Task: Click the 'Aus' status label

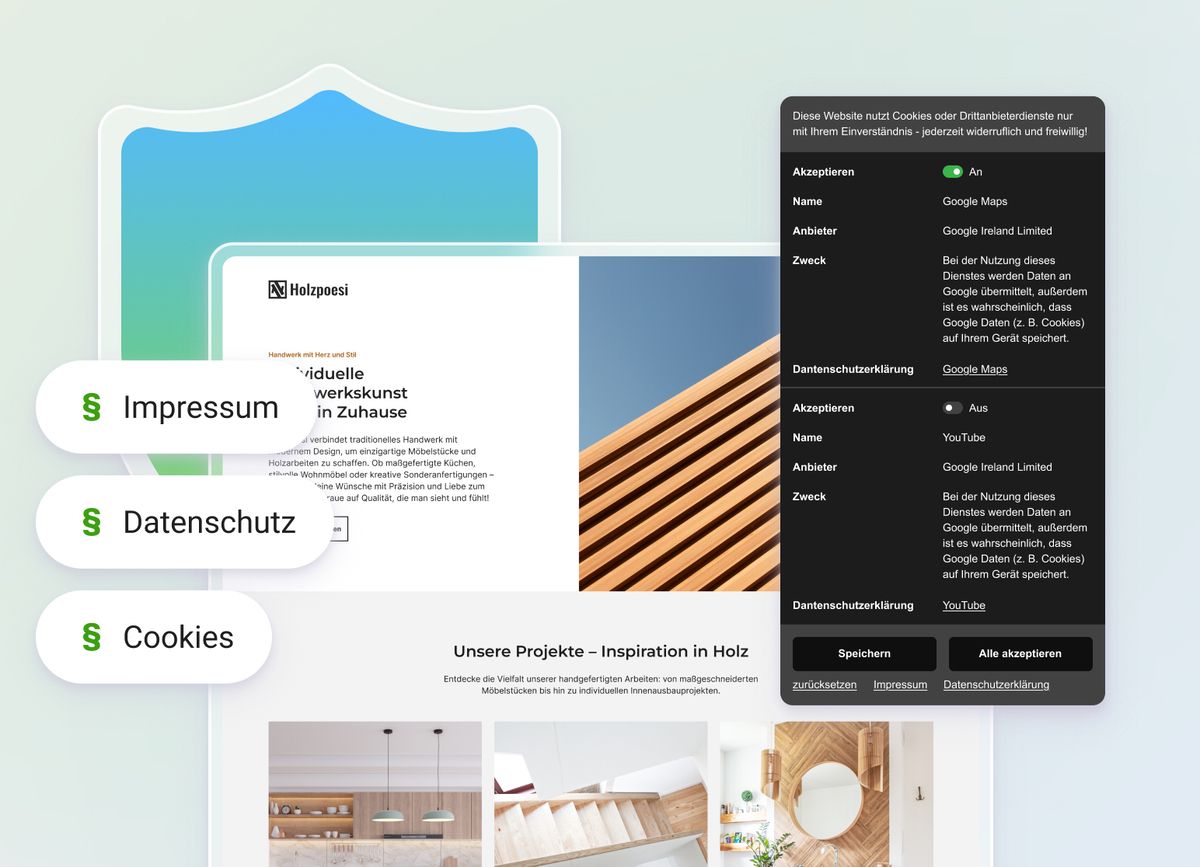Action: click(978, 408)
